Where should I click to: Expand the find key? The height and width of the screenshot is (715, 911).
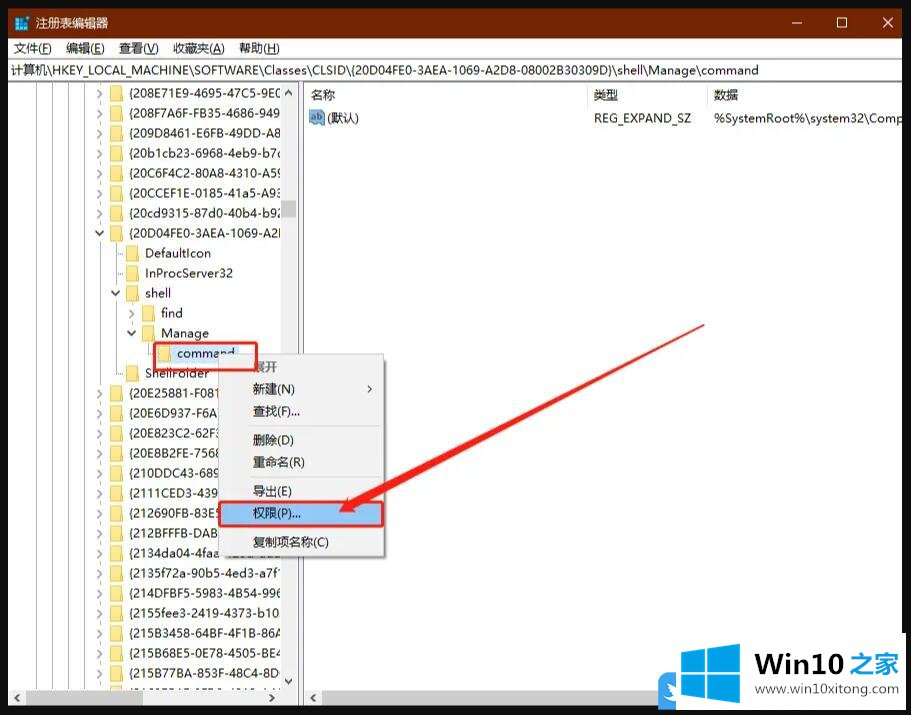point(132,314)
